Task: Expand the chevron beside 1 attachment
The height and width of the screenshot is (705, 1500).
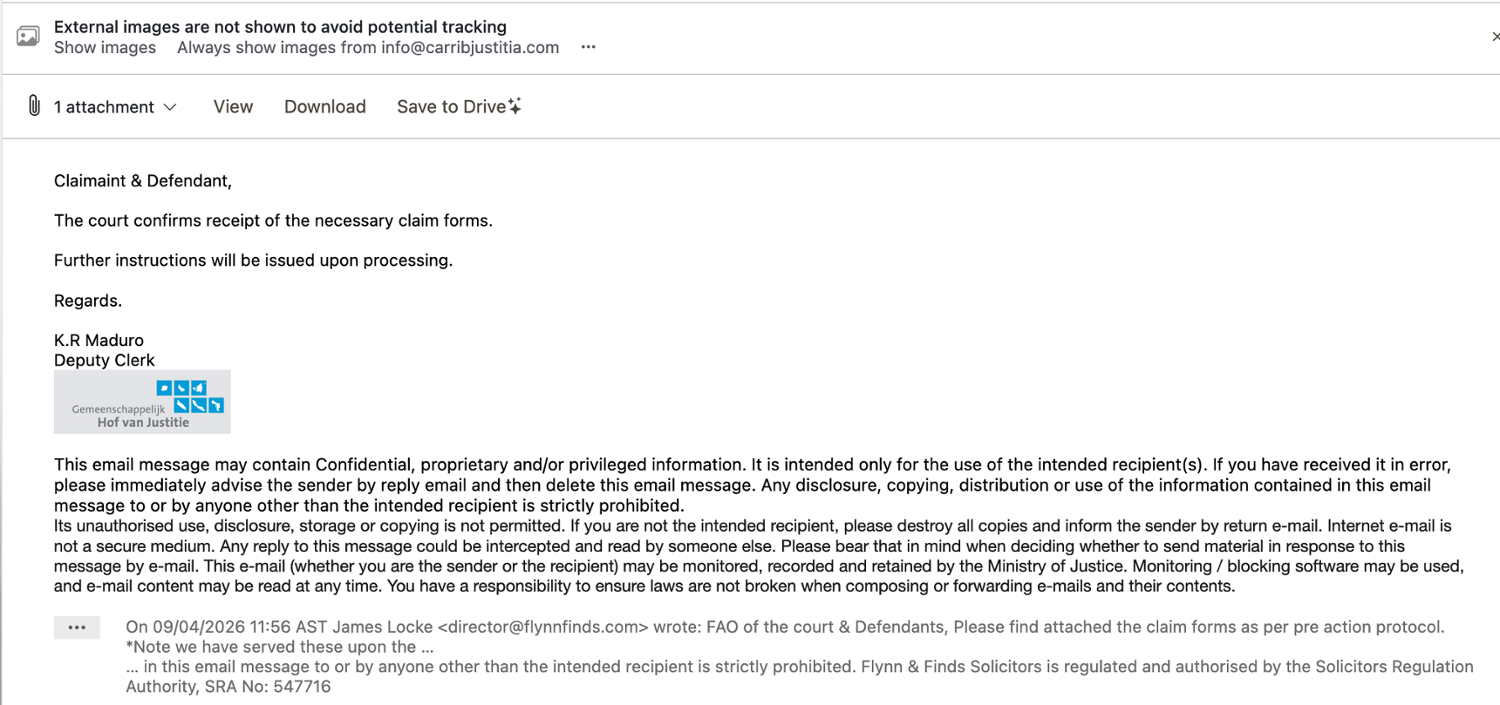Action: click(x=170, y=107)
